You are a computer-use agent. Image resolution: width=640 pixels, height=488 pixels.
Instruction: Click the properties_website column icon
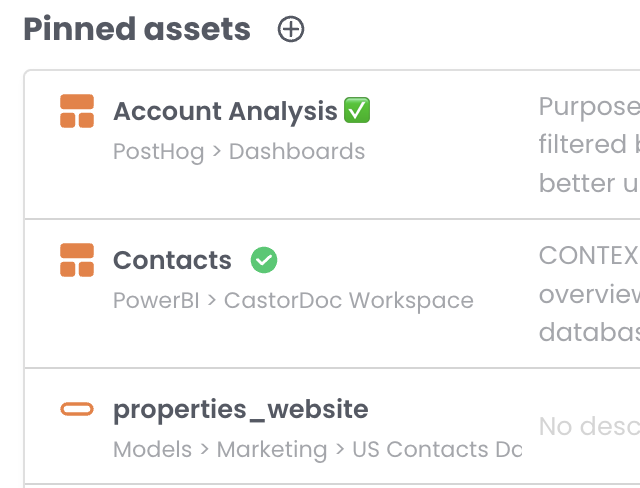coord(77,409)
